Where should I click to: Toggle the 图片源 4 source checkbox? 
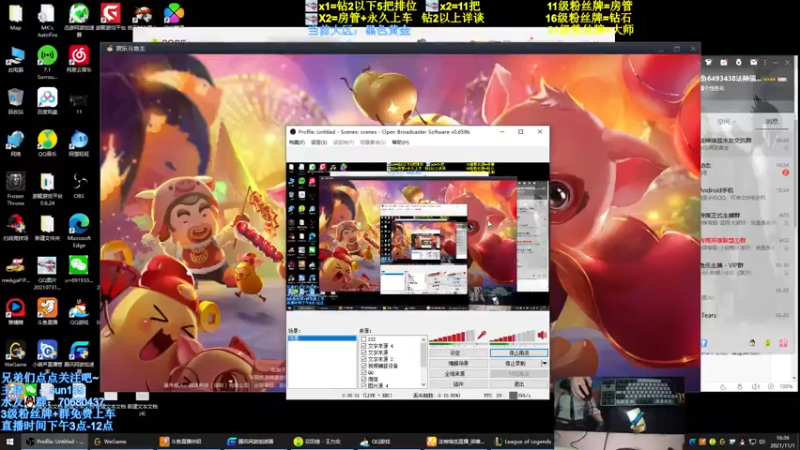[364, 385]
